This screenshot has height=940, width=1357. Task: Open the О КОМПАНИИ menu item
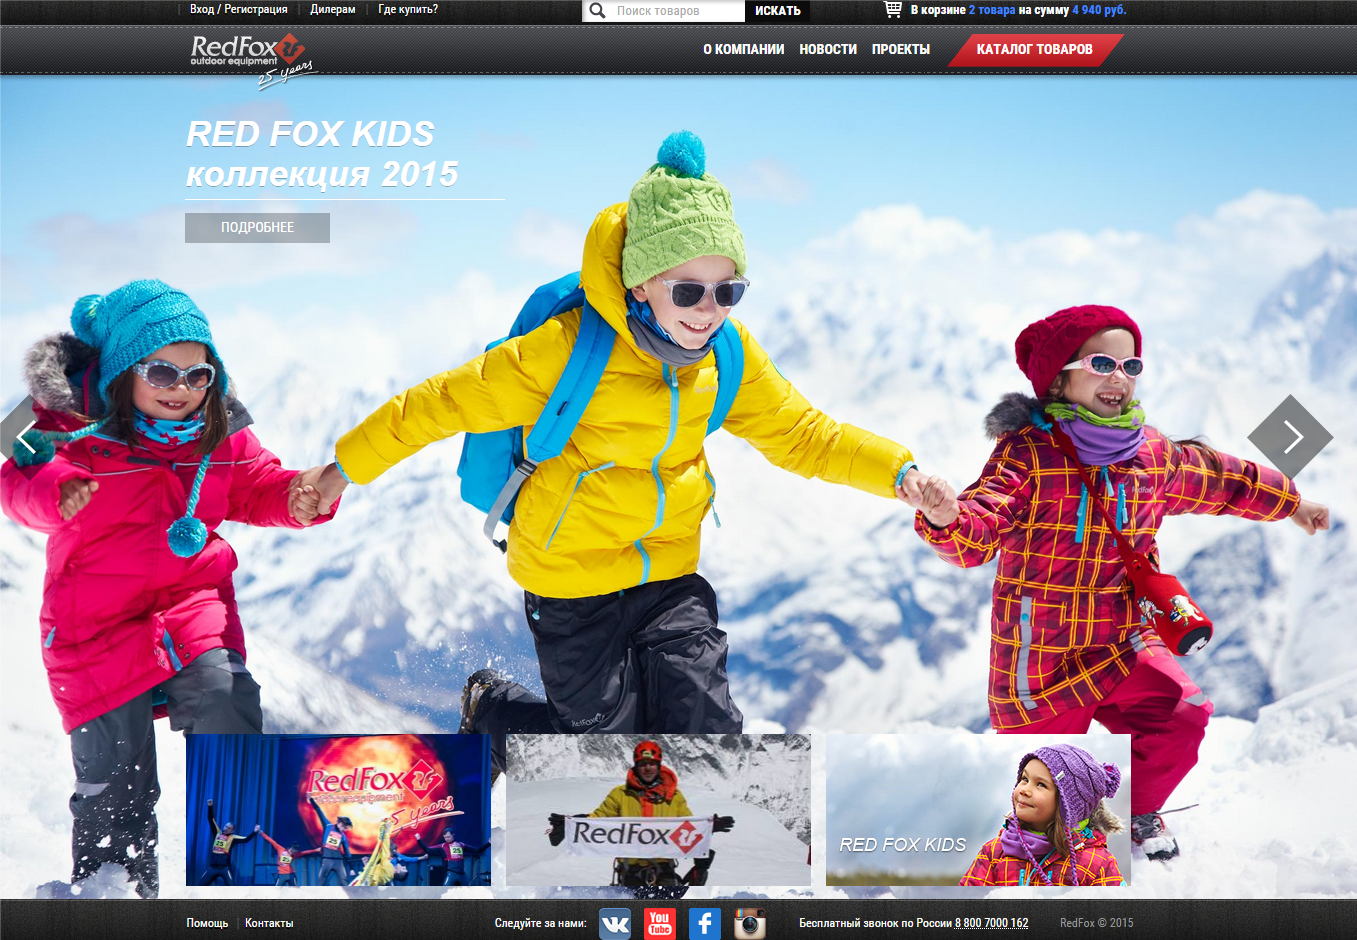(743, 49)
